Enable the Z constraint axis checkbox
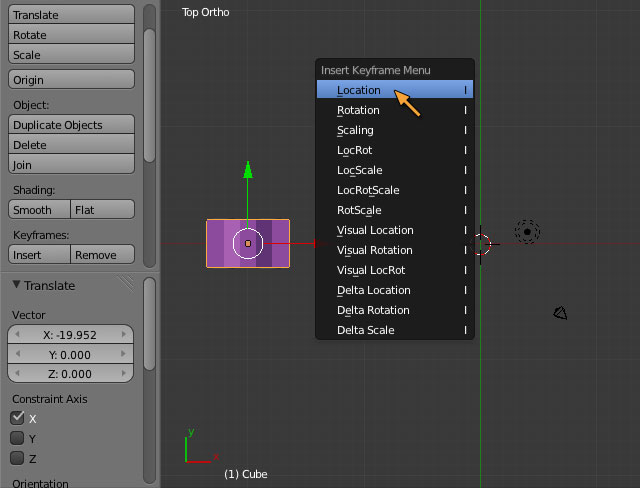 17,458
